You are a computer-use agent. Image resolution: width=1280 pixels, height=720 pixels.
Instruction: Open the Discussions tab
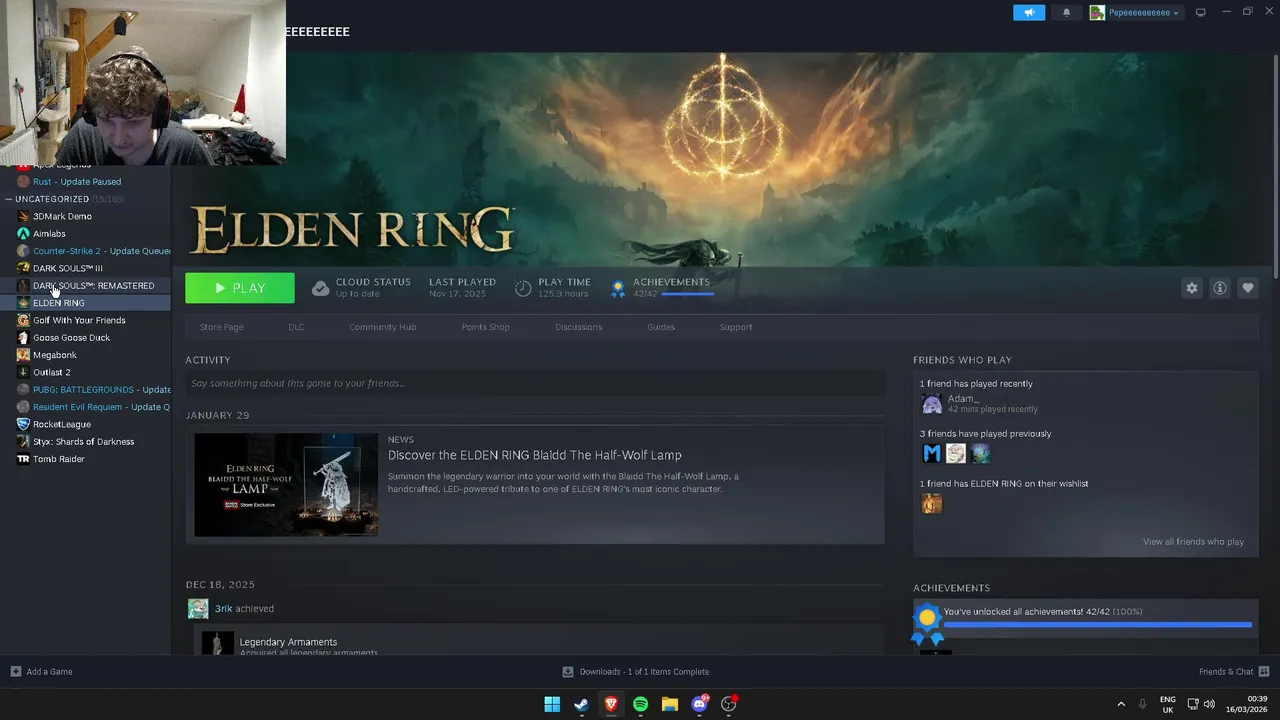click(579, 327)
